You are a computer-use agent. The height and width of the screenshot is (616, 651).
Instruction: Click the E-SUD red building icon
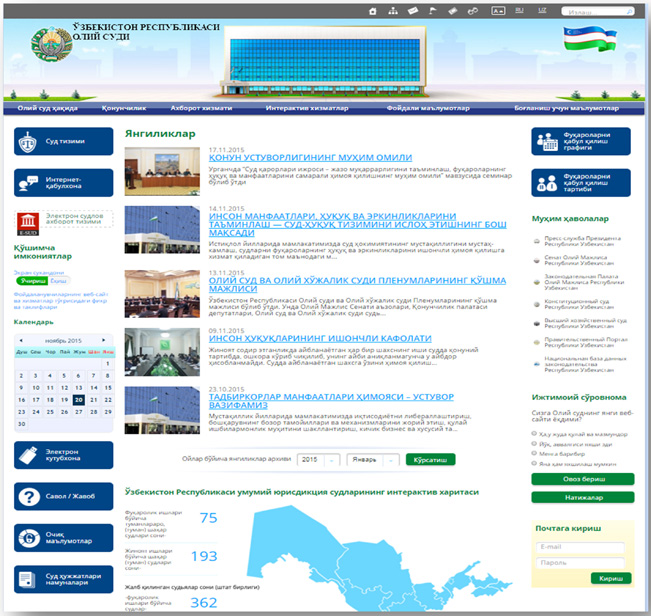(27, 220)
